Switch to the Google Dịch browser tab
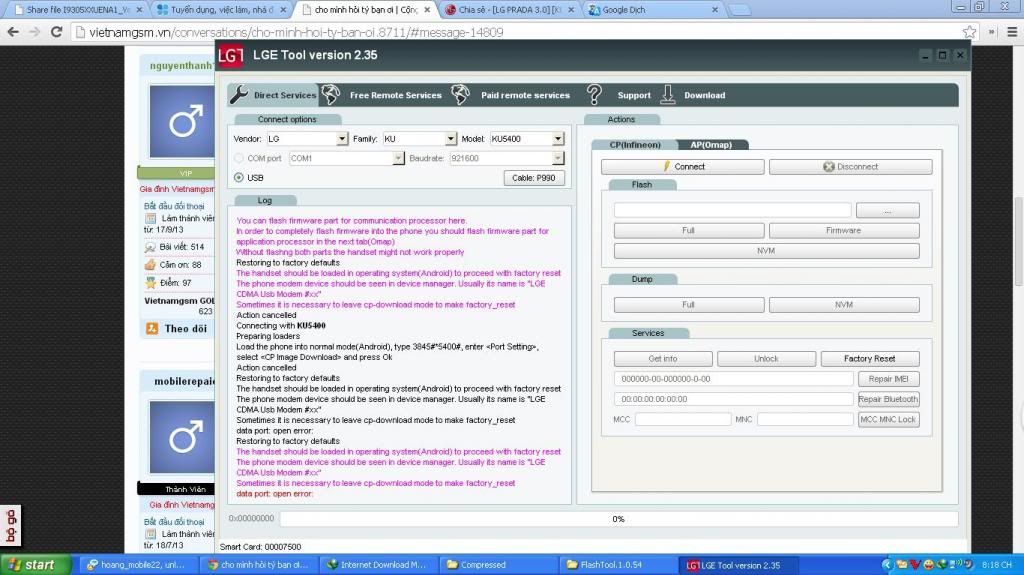 654,10
